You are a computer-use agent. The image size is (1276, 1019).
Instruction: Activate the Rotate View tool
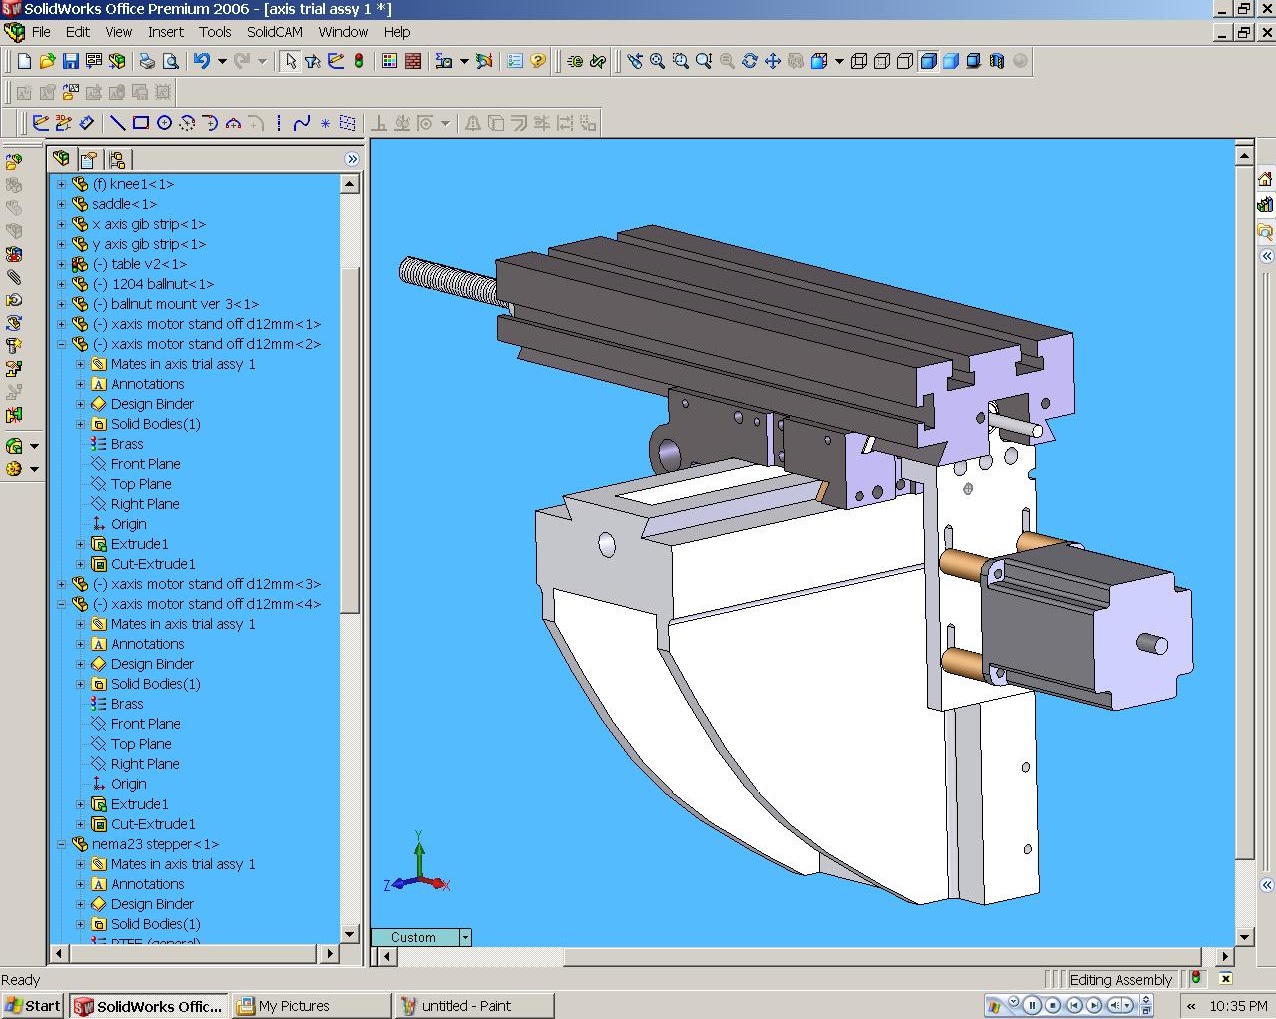click(749, 61)
